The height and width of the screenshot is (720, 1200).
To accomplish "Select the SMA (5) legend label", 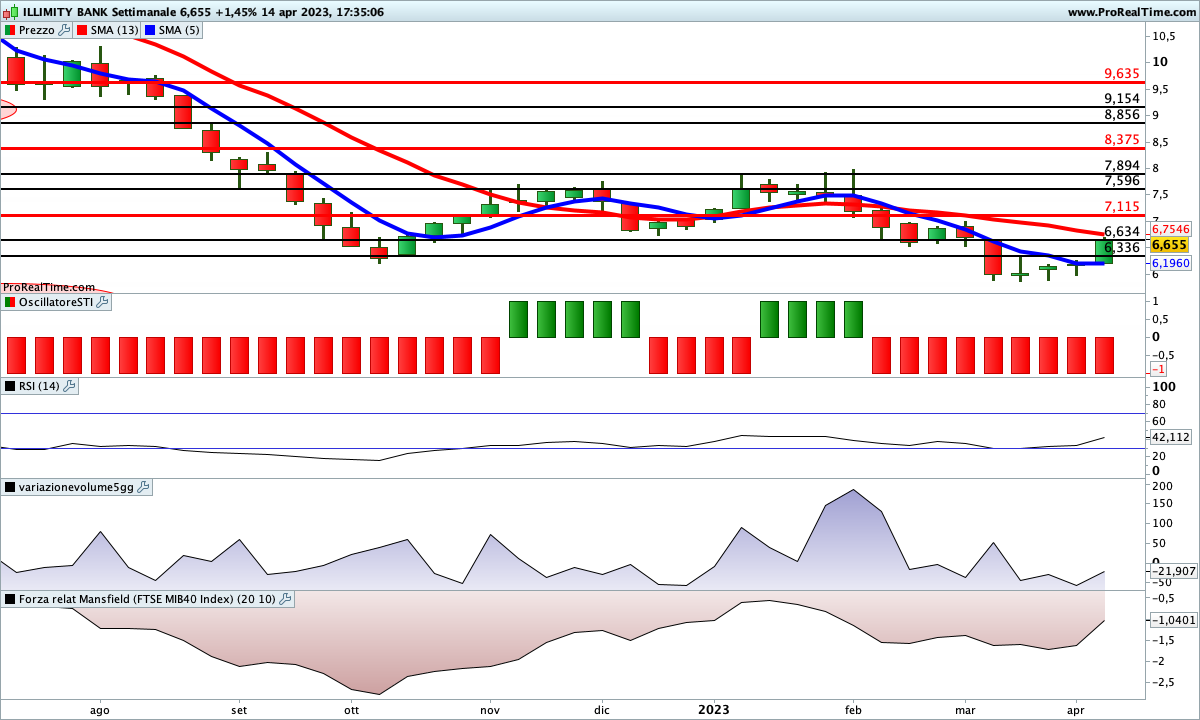I will pos(180,30).
